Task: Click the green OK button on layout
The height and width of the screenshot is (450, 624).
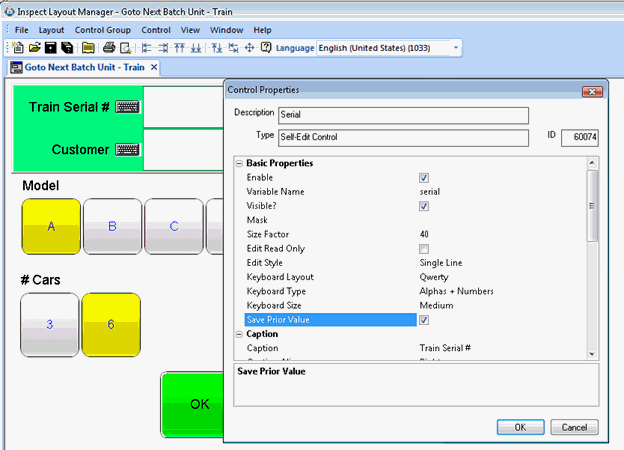Action: tap(193, 405)
